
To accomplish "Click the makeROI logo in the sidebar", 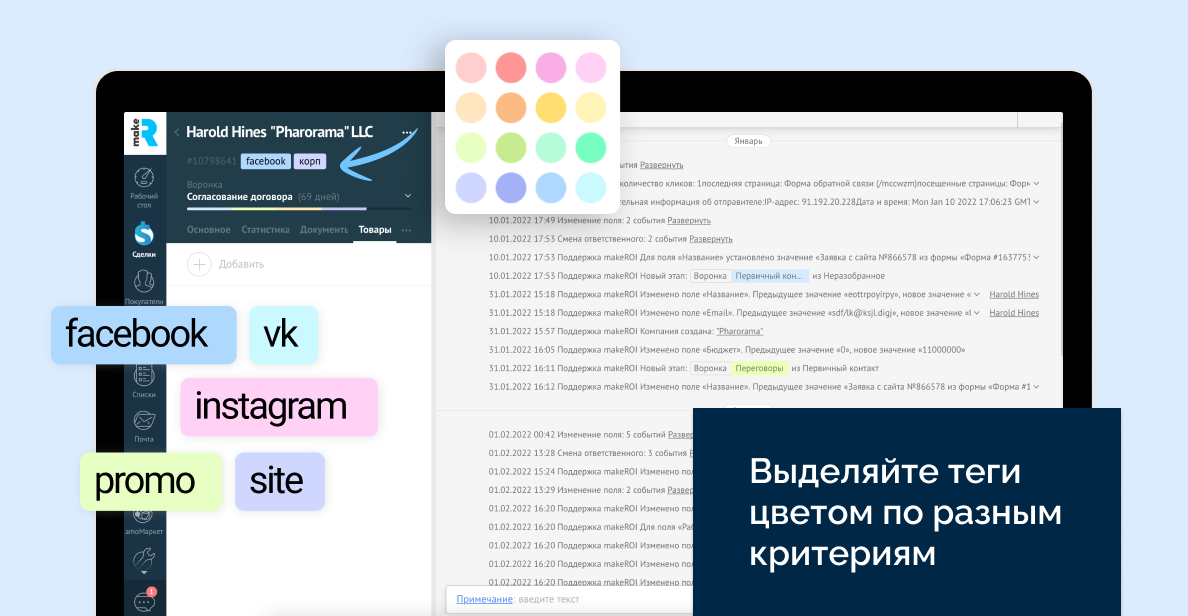I will pos(145,133).
